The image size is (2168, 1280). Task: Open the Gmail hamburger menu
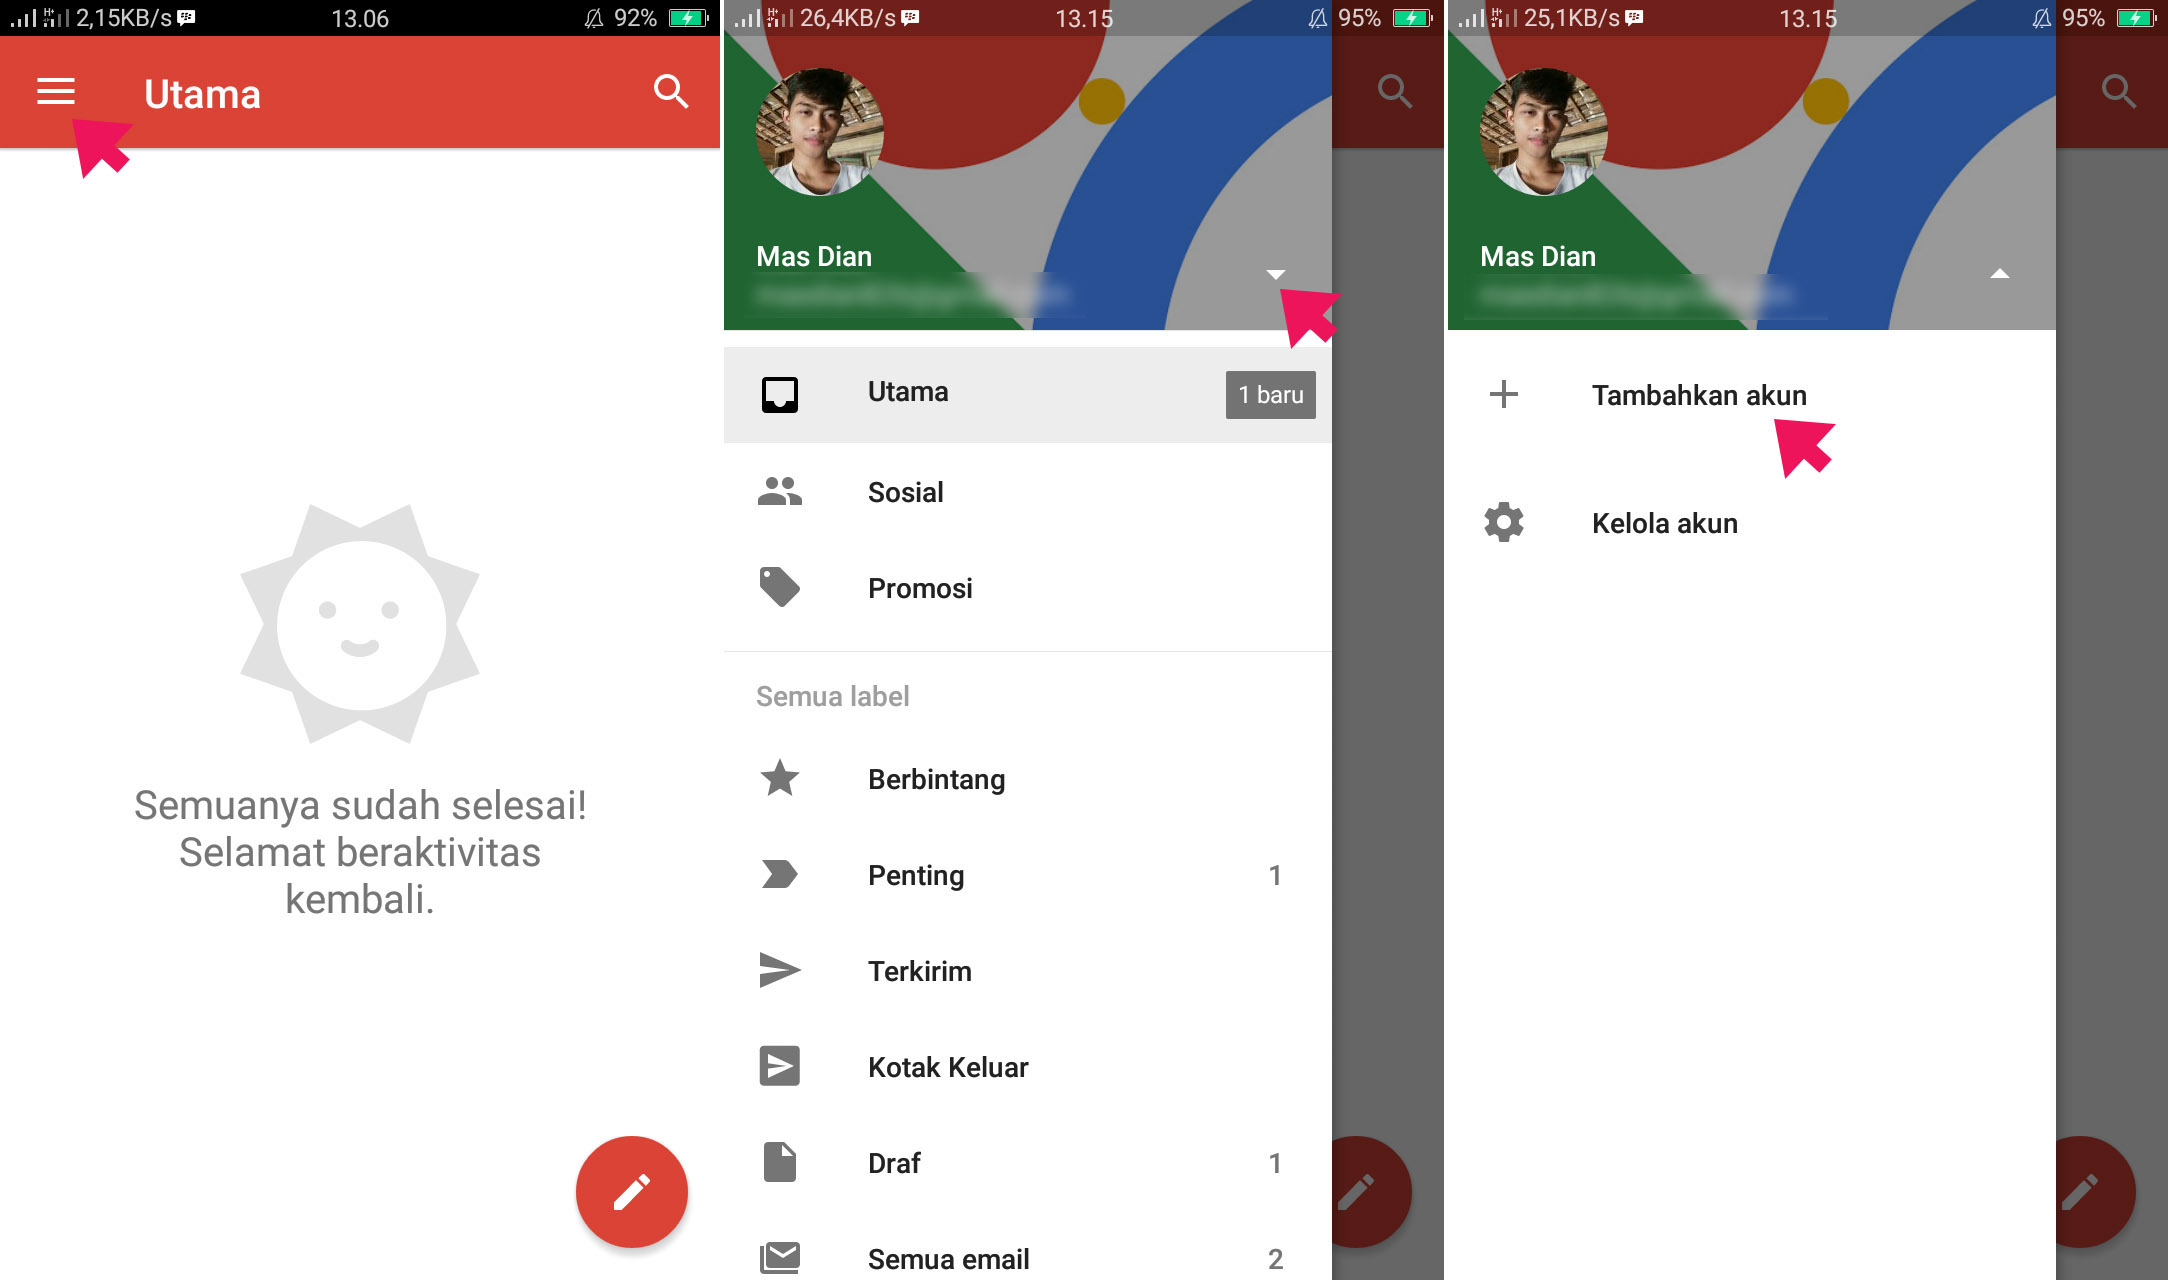(x=53, y=93)
